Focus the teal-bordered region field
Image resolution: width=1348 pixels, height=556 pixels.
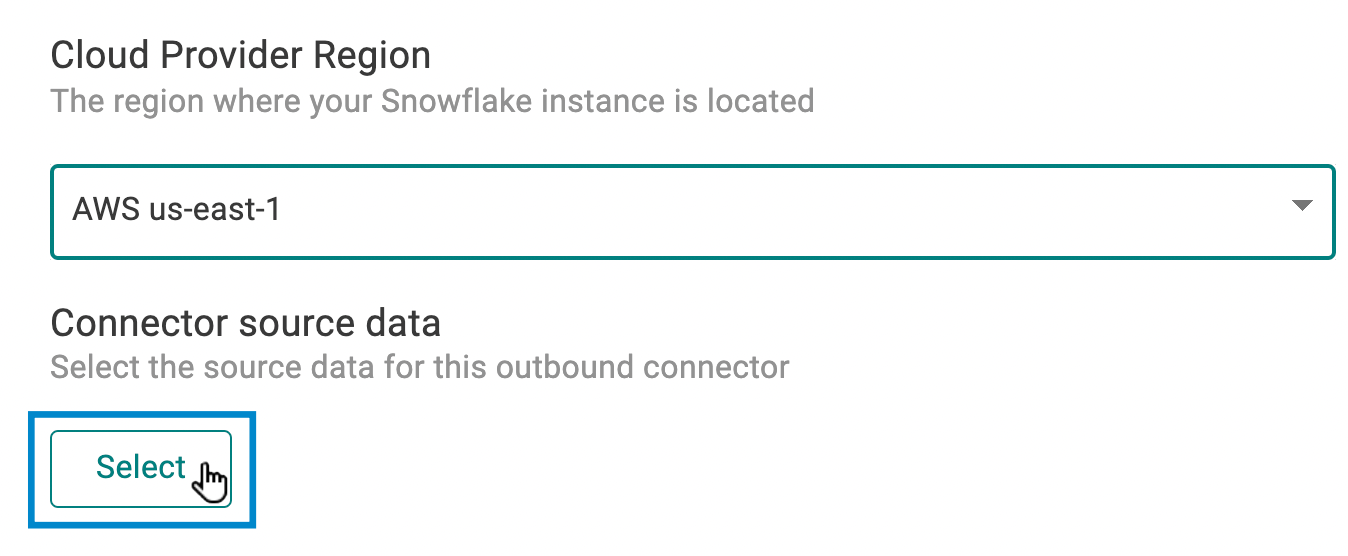point(692,211)
